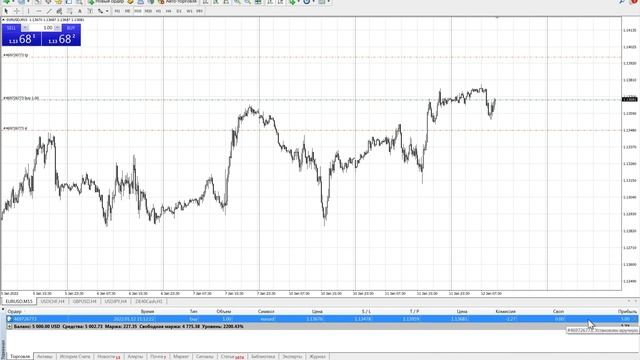Open the Сигналы terminal tab
Image resolution: width=640 pixels, height=360 pixels.
[x=204, y=356]
